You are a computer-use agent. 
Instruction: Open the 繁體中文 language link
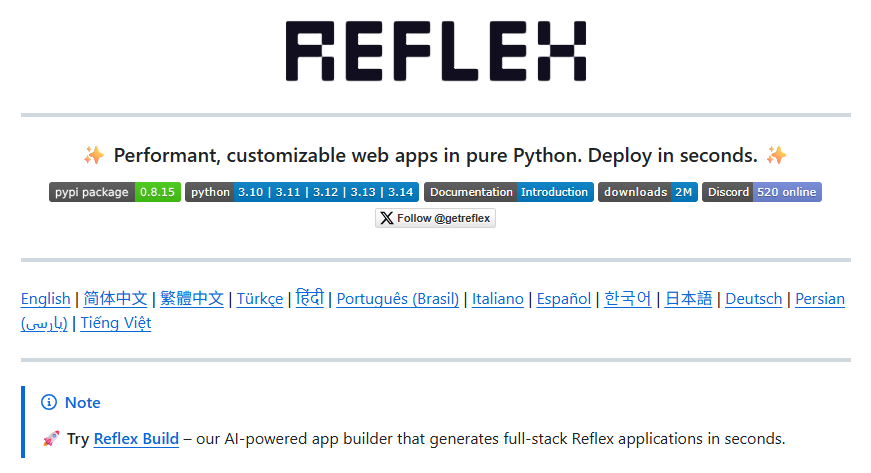192,299
